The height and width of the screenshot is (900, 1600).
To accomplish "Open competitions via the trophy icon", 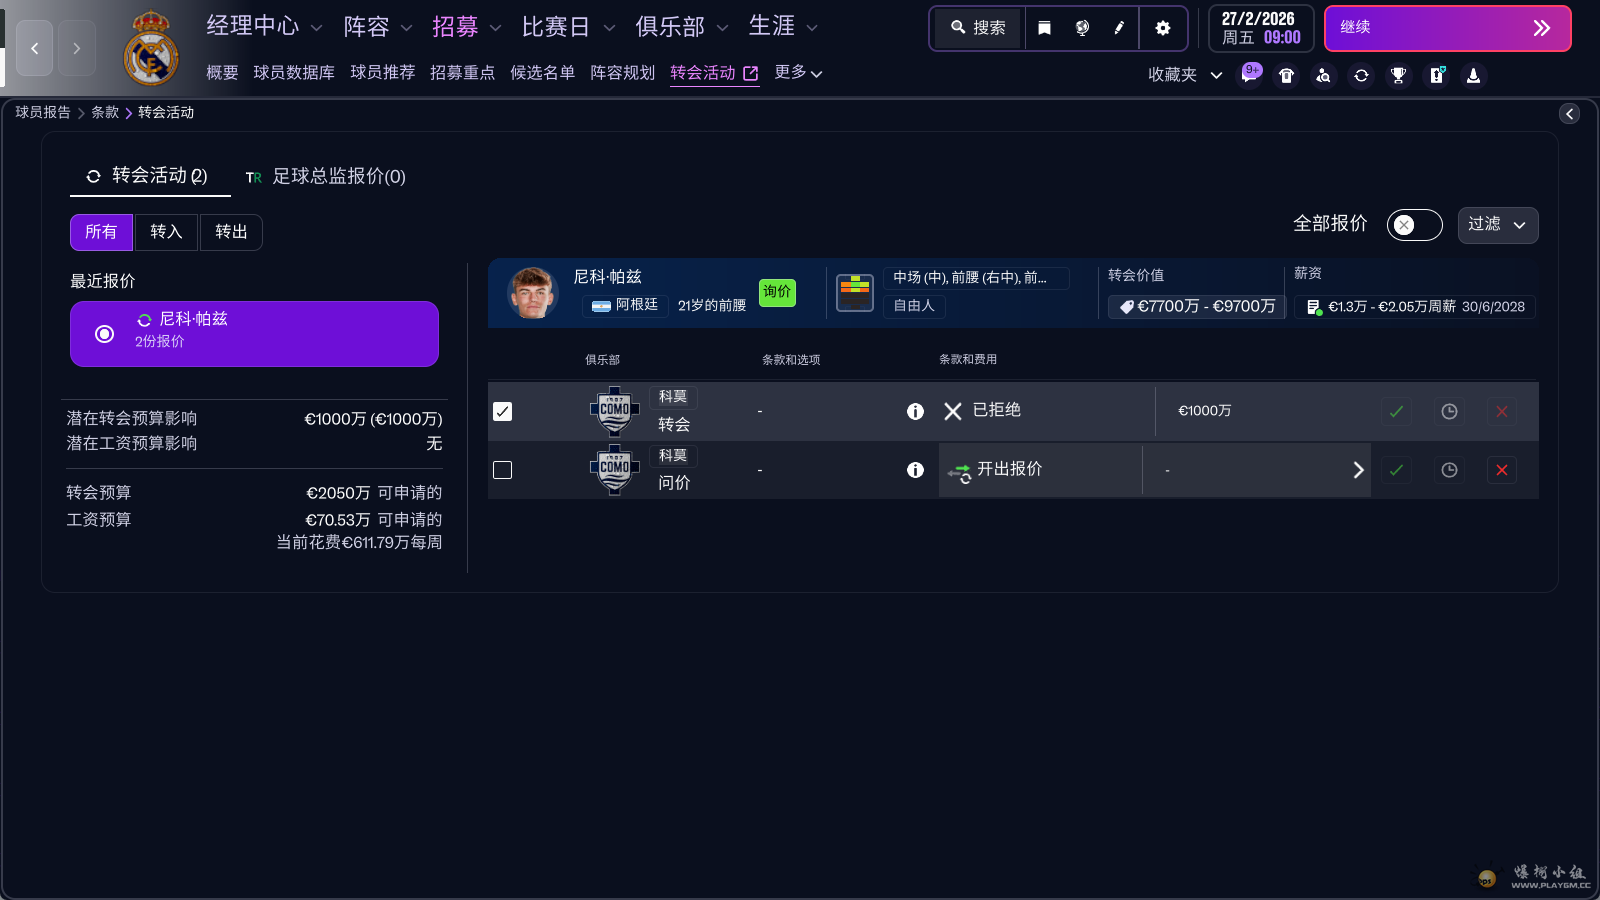I will click(x=1398, y=75).
